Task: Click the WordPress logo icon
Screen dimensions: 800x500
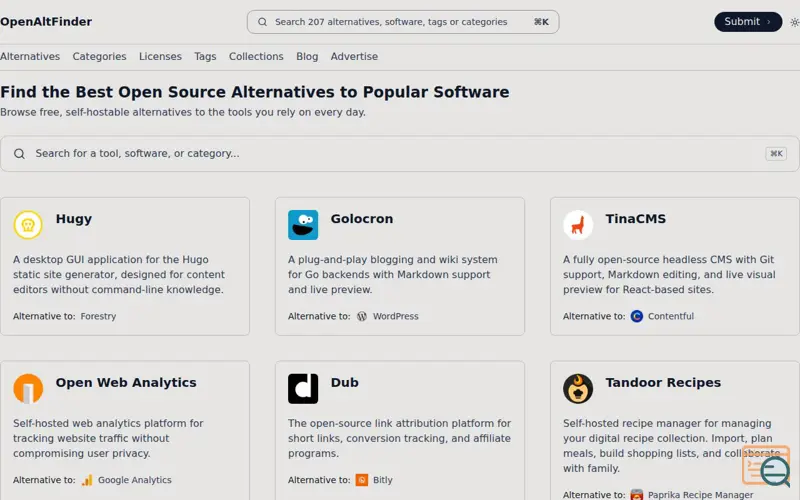Action: click(362, 316)
